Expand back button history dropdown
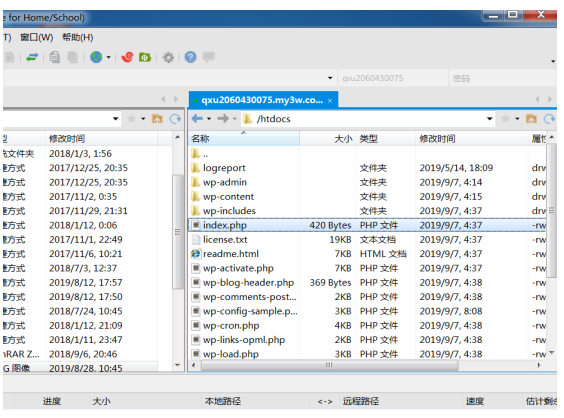The width and height of the screenshot is (564, 418). [x=209, y=118]
